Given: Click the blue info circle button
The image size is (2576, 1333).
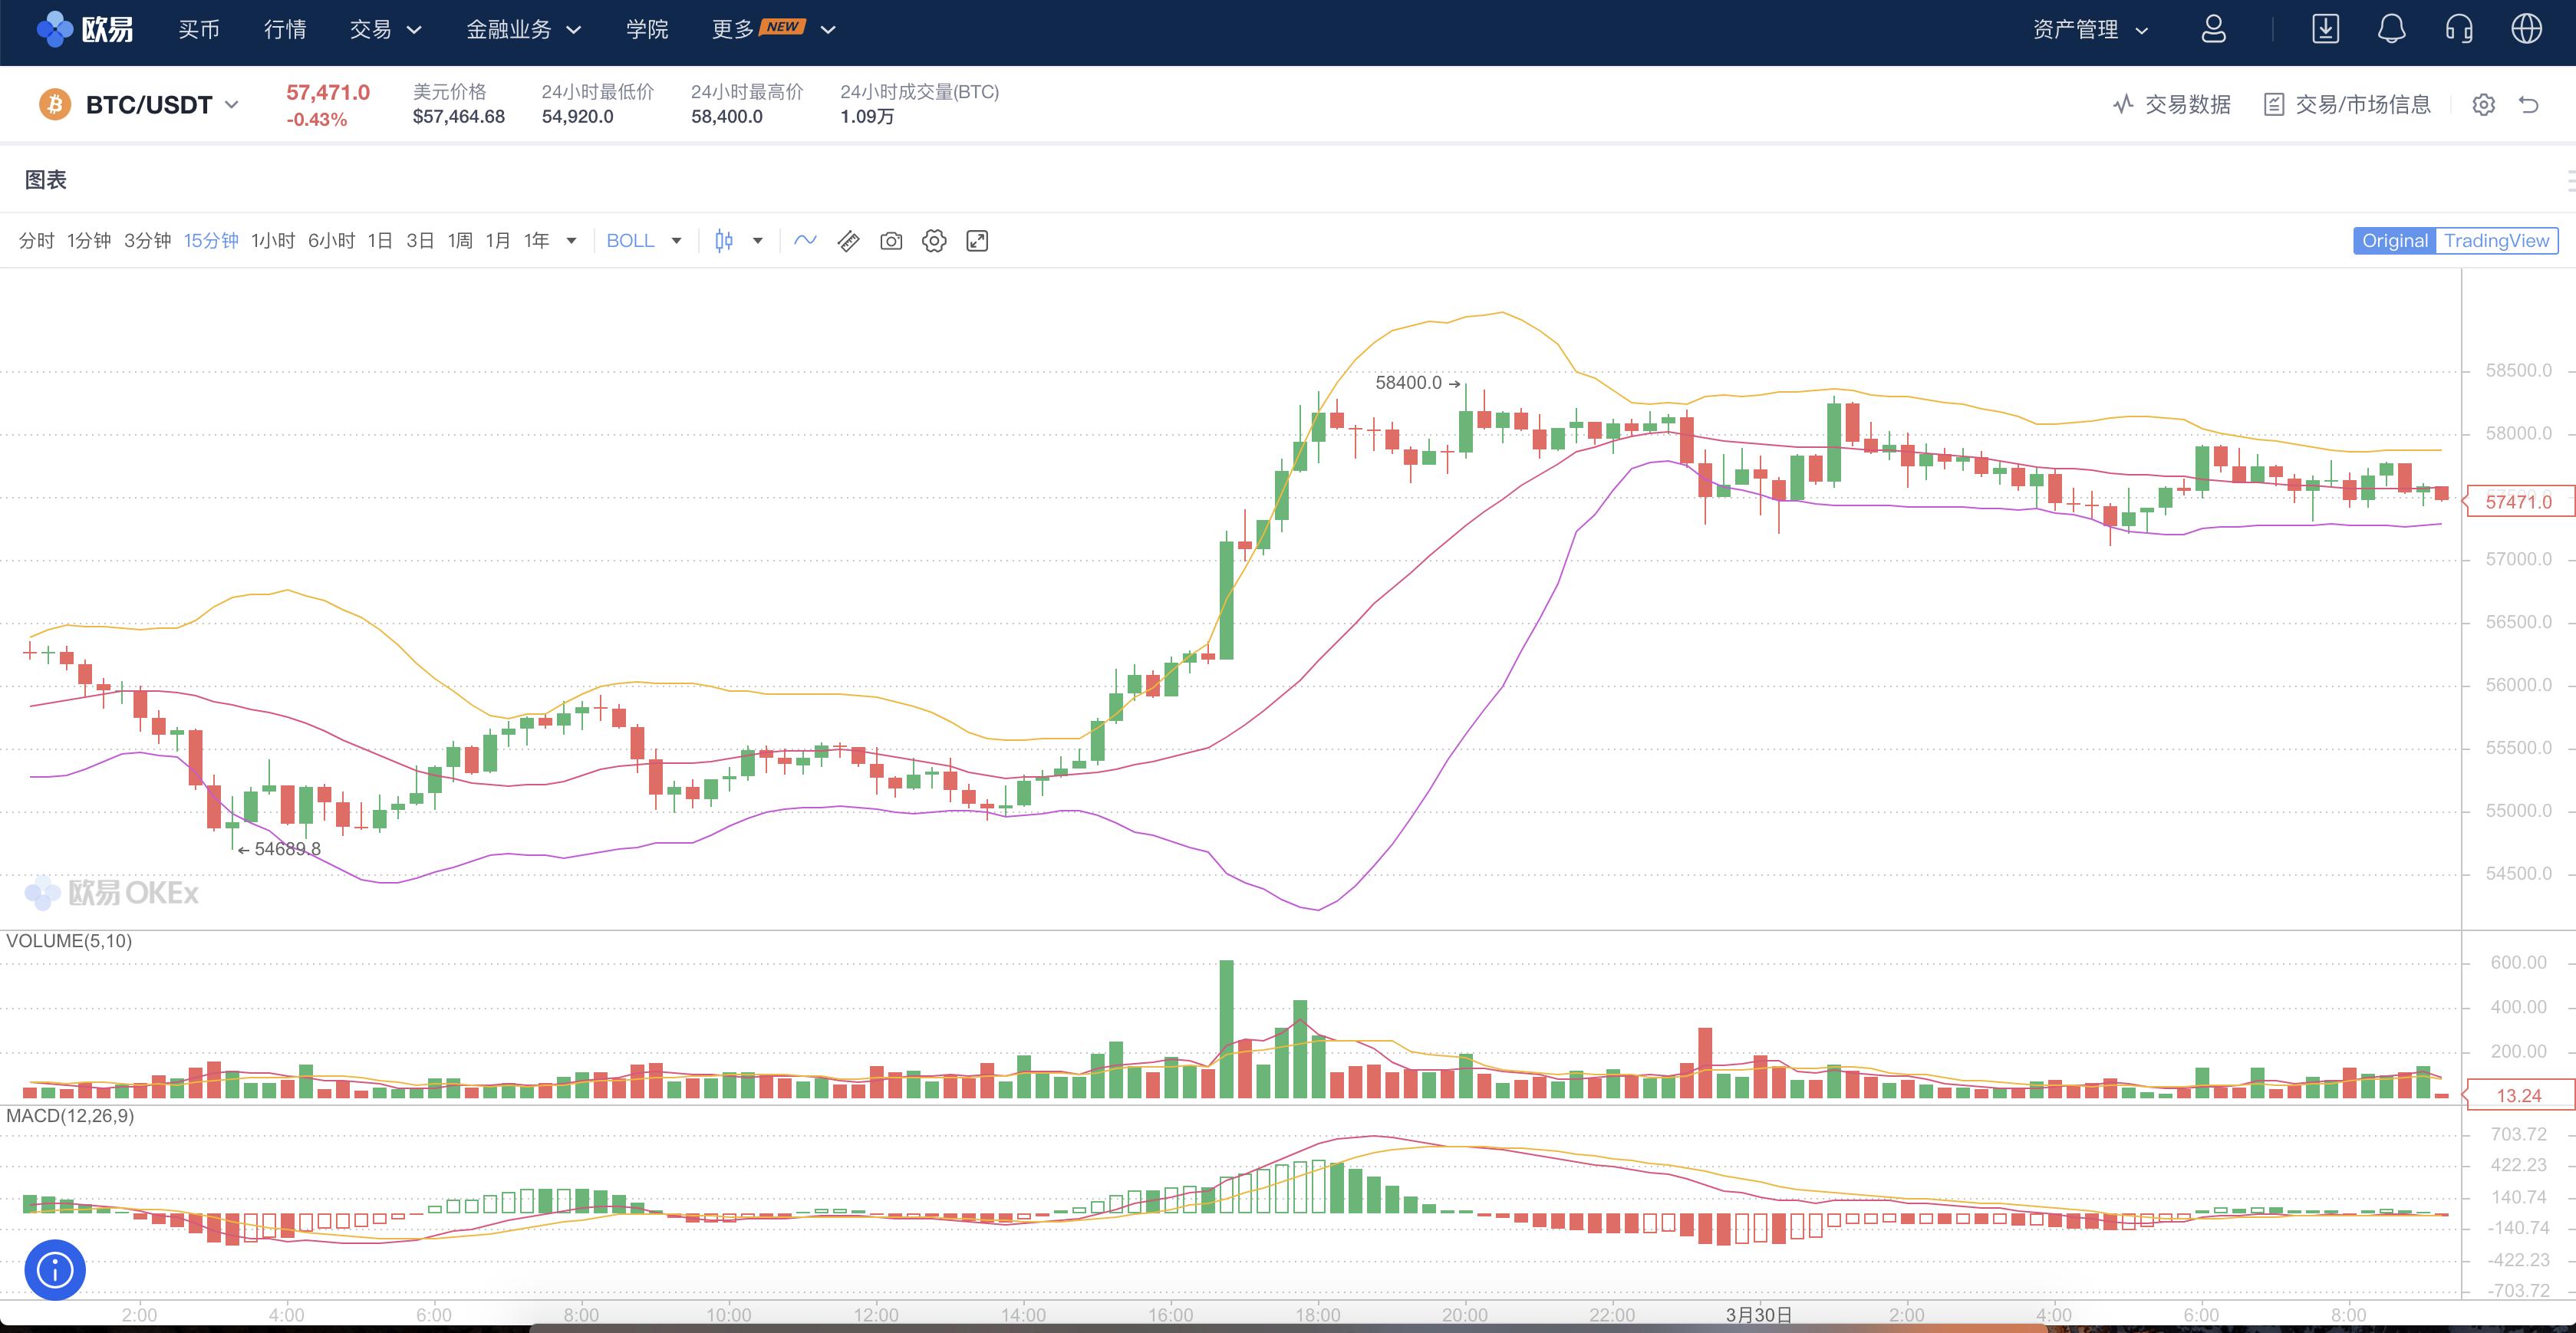Looking at the screenshot, I should [x=55, y=1270].
